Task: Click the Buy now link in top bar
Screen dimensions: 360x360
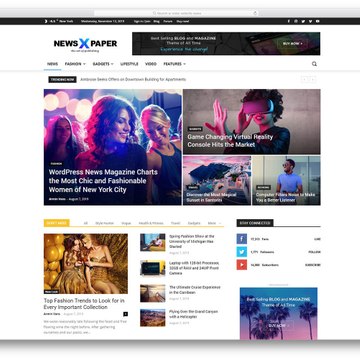Action: pos(183,21)
